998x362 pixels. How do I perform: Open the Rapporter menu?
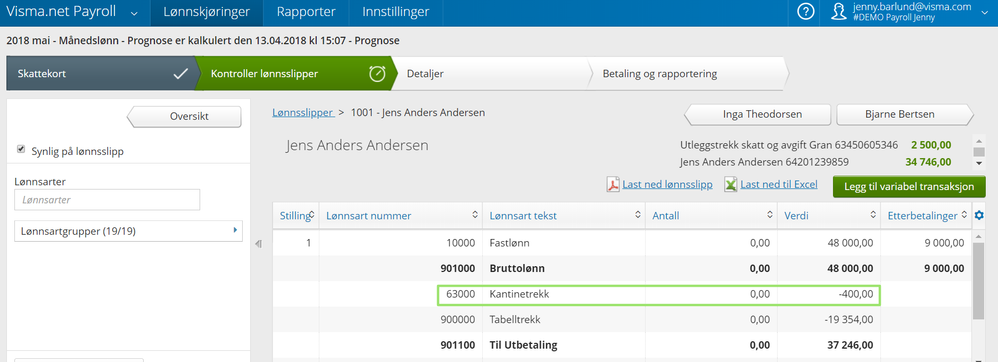307,12
